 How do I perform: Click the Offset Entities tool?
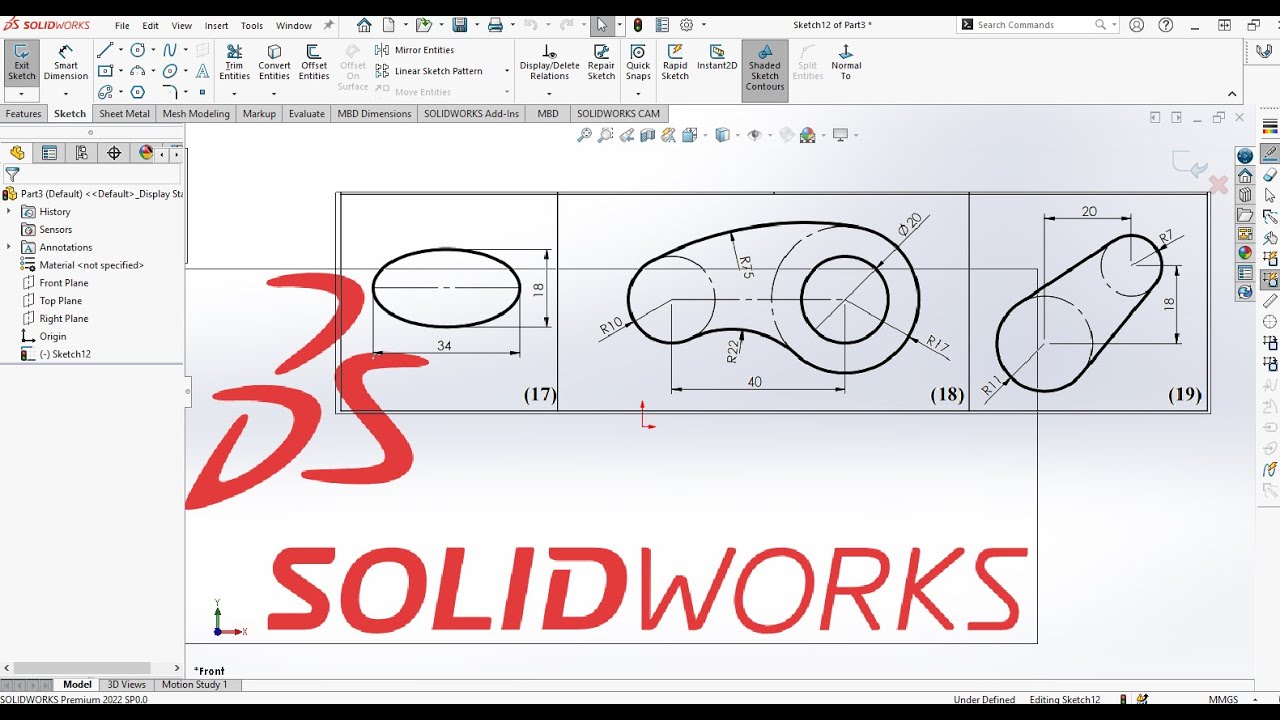click(314, 62)
